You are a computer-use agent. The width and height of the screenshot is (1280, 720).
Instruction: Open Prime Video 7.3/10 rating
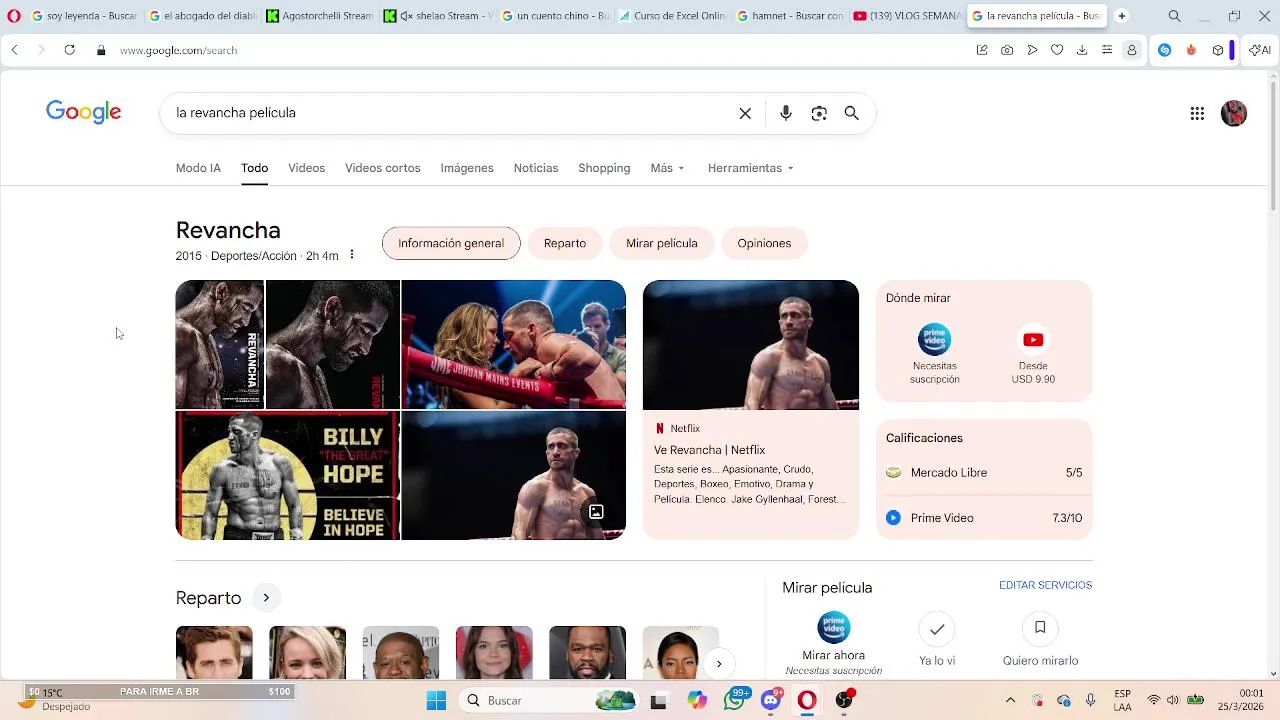pyautogui.click(x=984, y=518)
